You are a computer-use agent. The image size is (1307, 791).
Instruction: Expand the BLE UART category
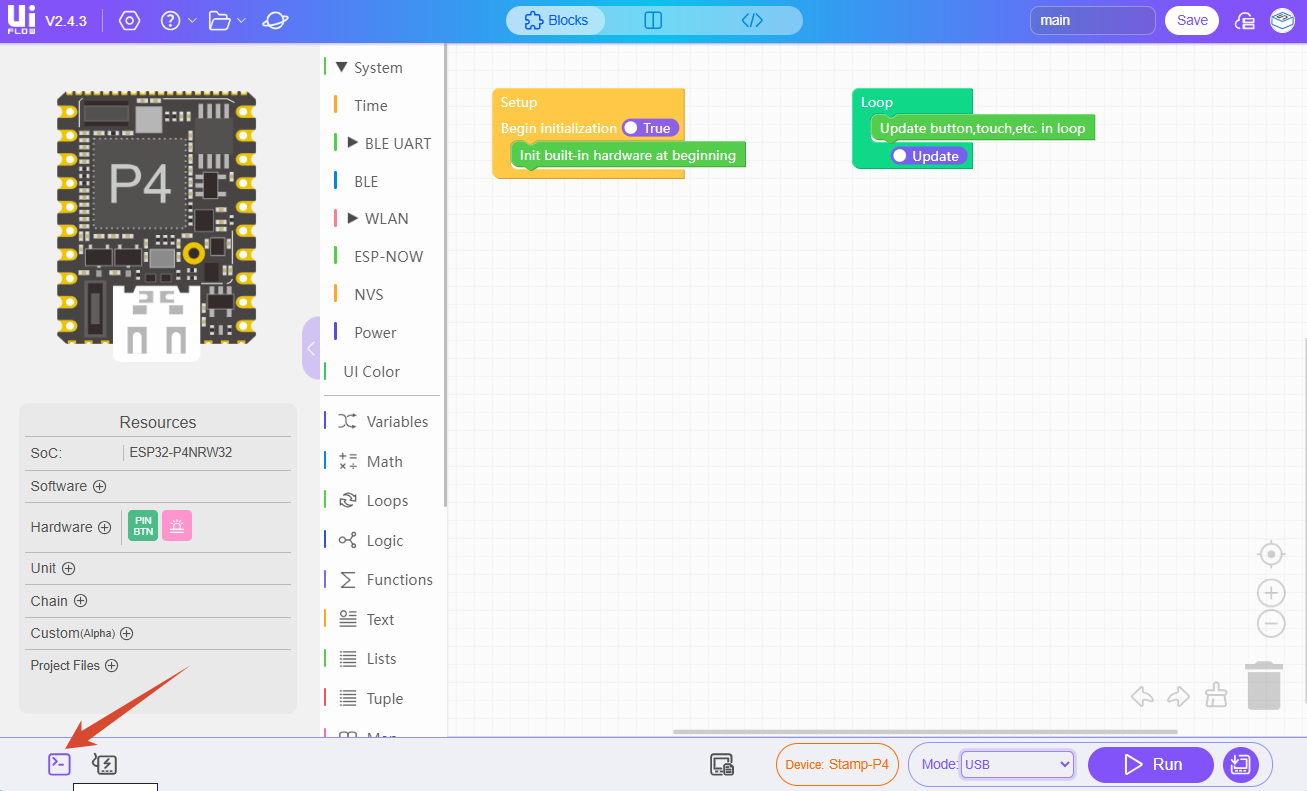tap(352, 143)
